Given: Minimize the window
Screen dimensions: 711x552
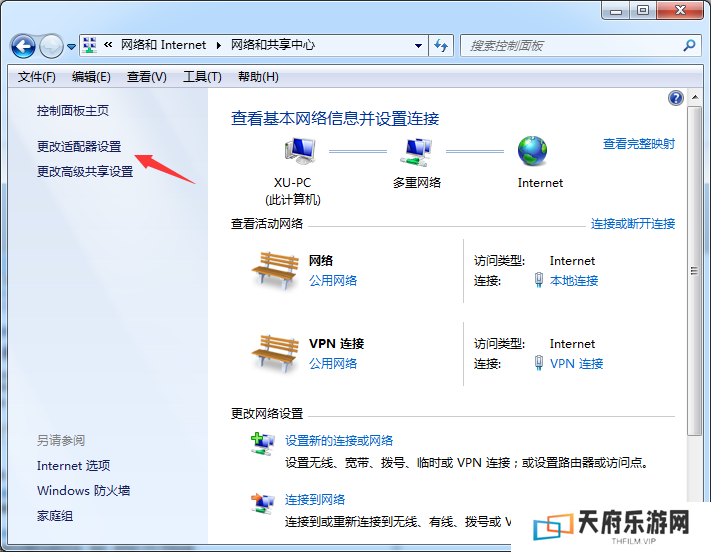Looking at the screenshot, I should coord(616,10).
